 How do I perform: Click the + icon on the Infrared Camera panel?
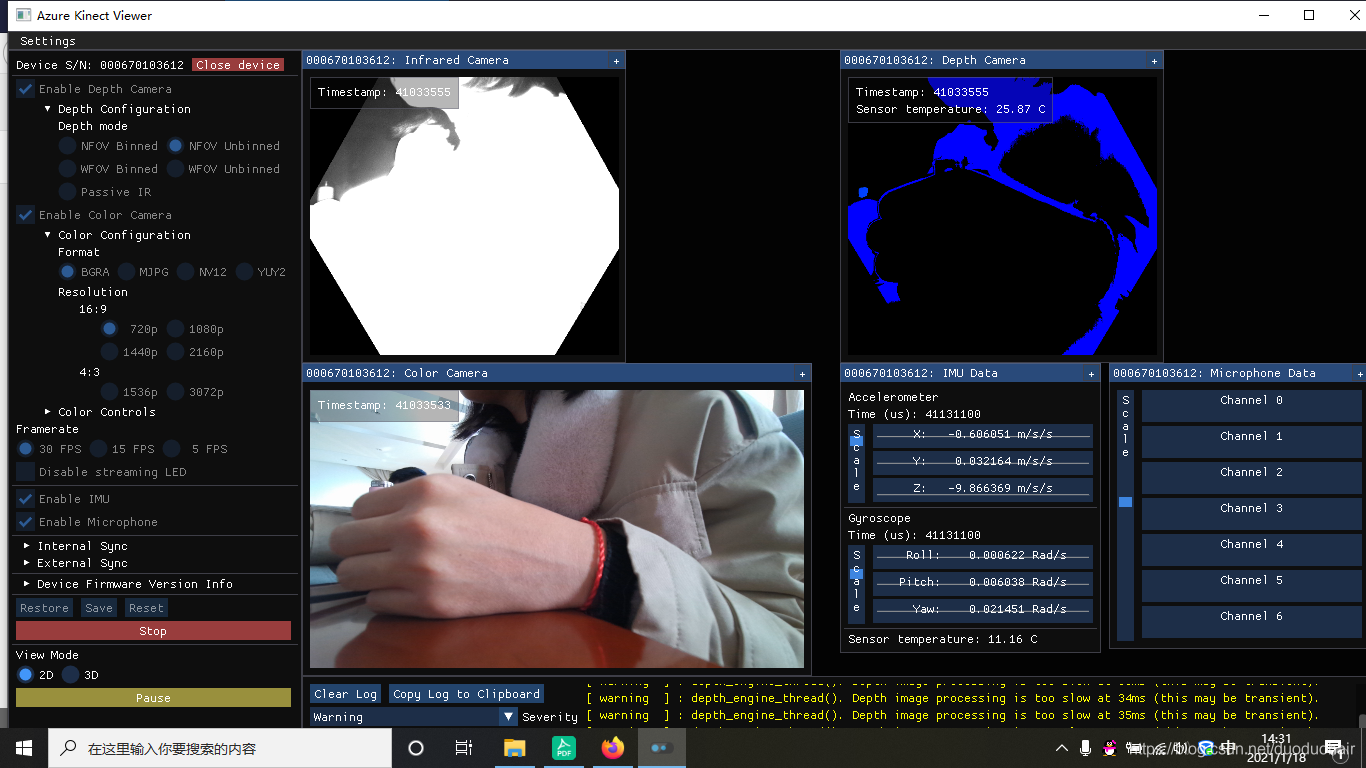tap(615, 60)
